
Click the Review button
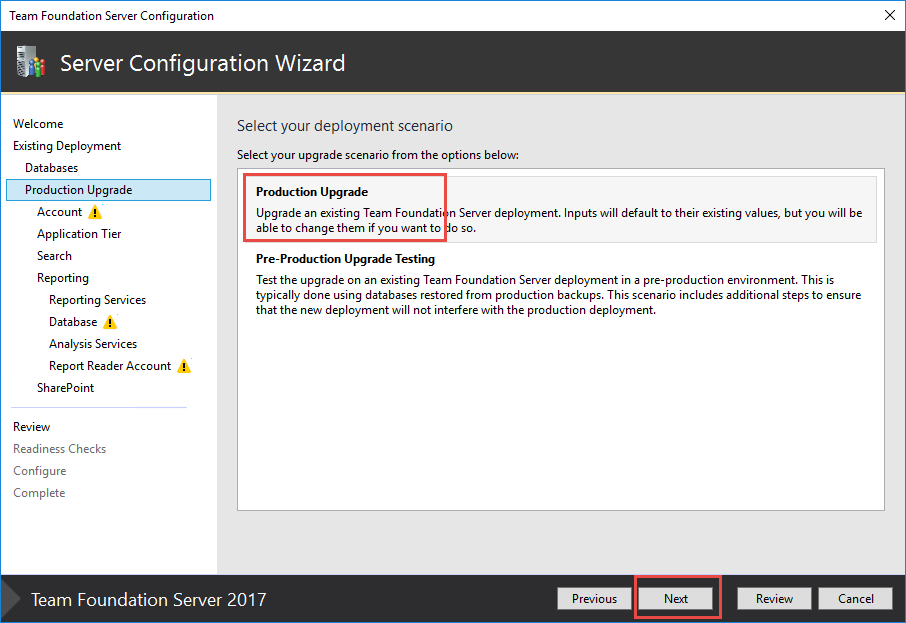click(x=774, y=599)
